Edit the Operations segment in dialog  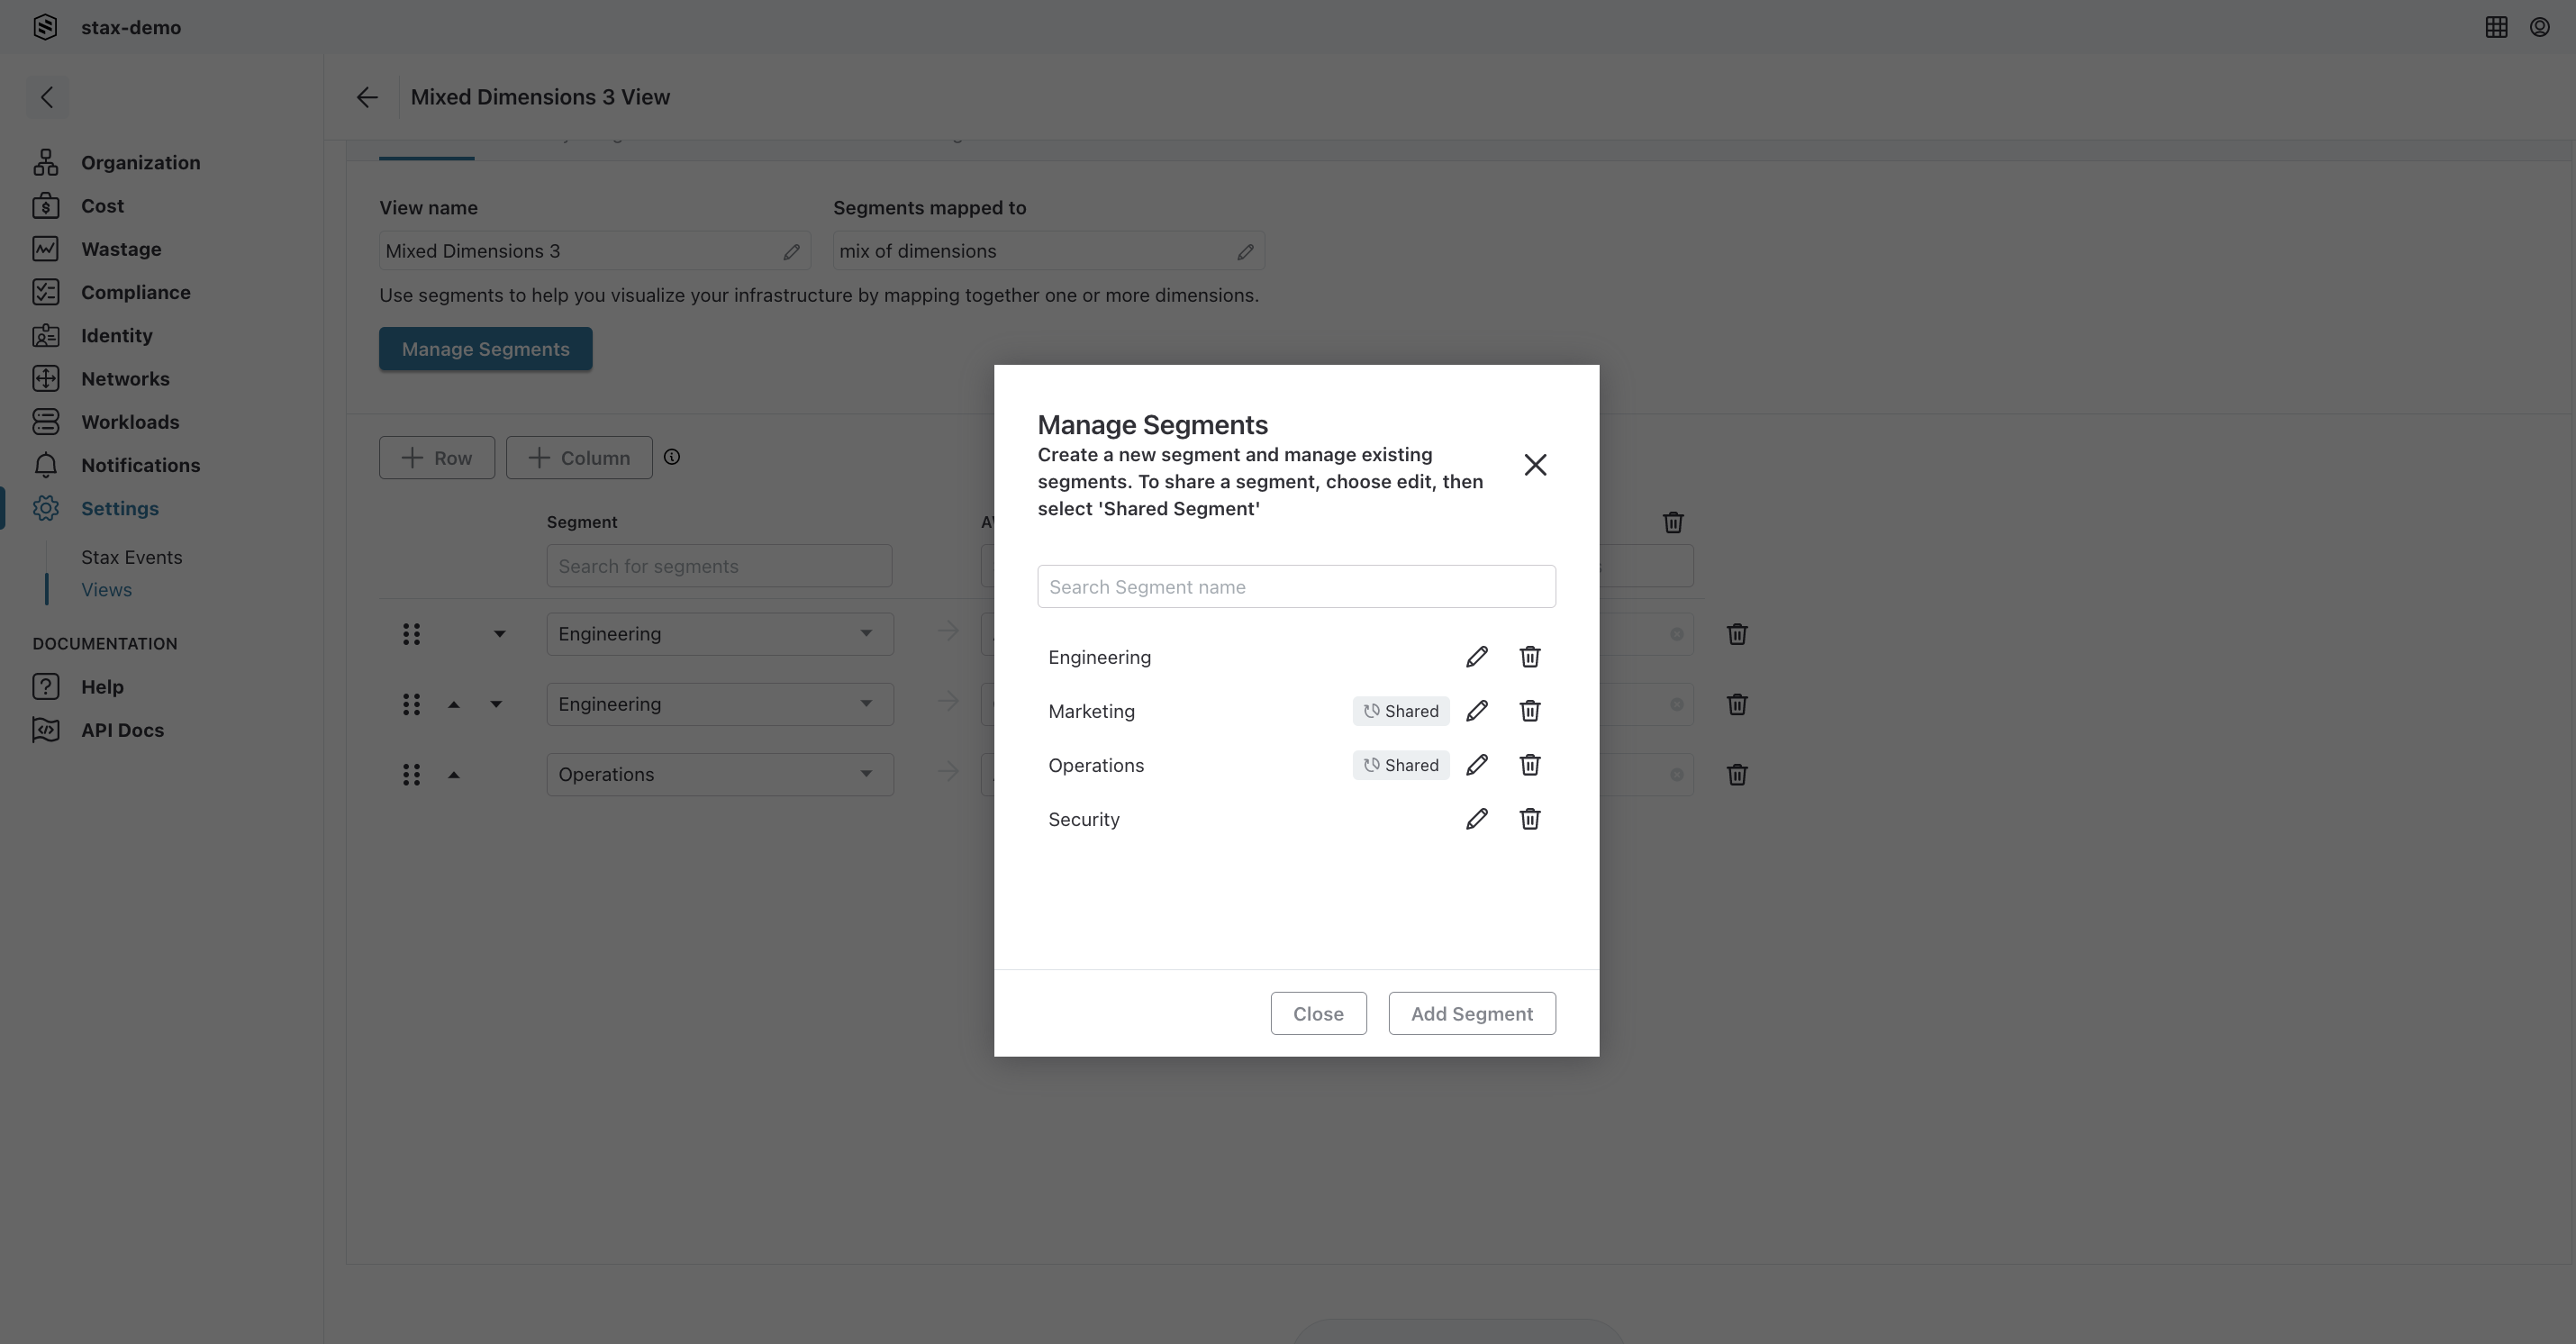pyautogui.click(x=1477, y=765)
